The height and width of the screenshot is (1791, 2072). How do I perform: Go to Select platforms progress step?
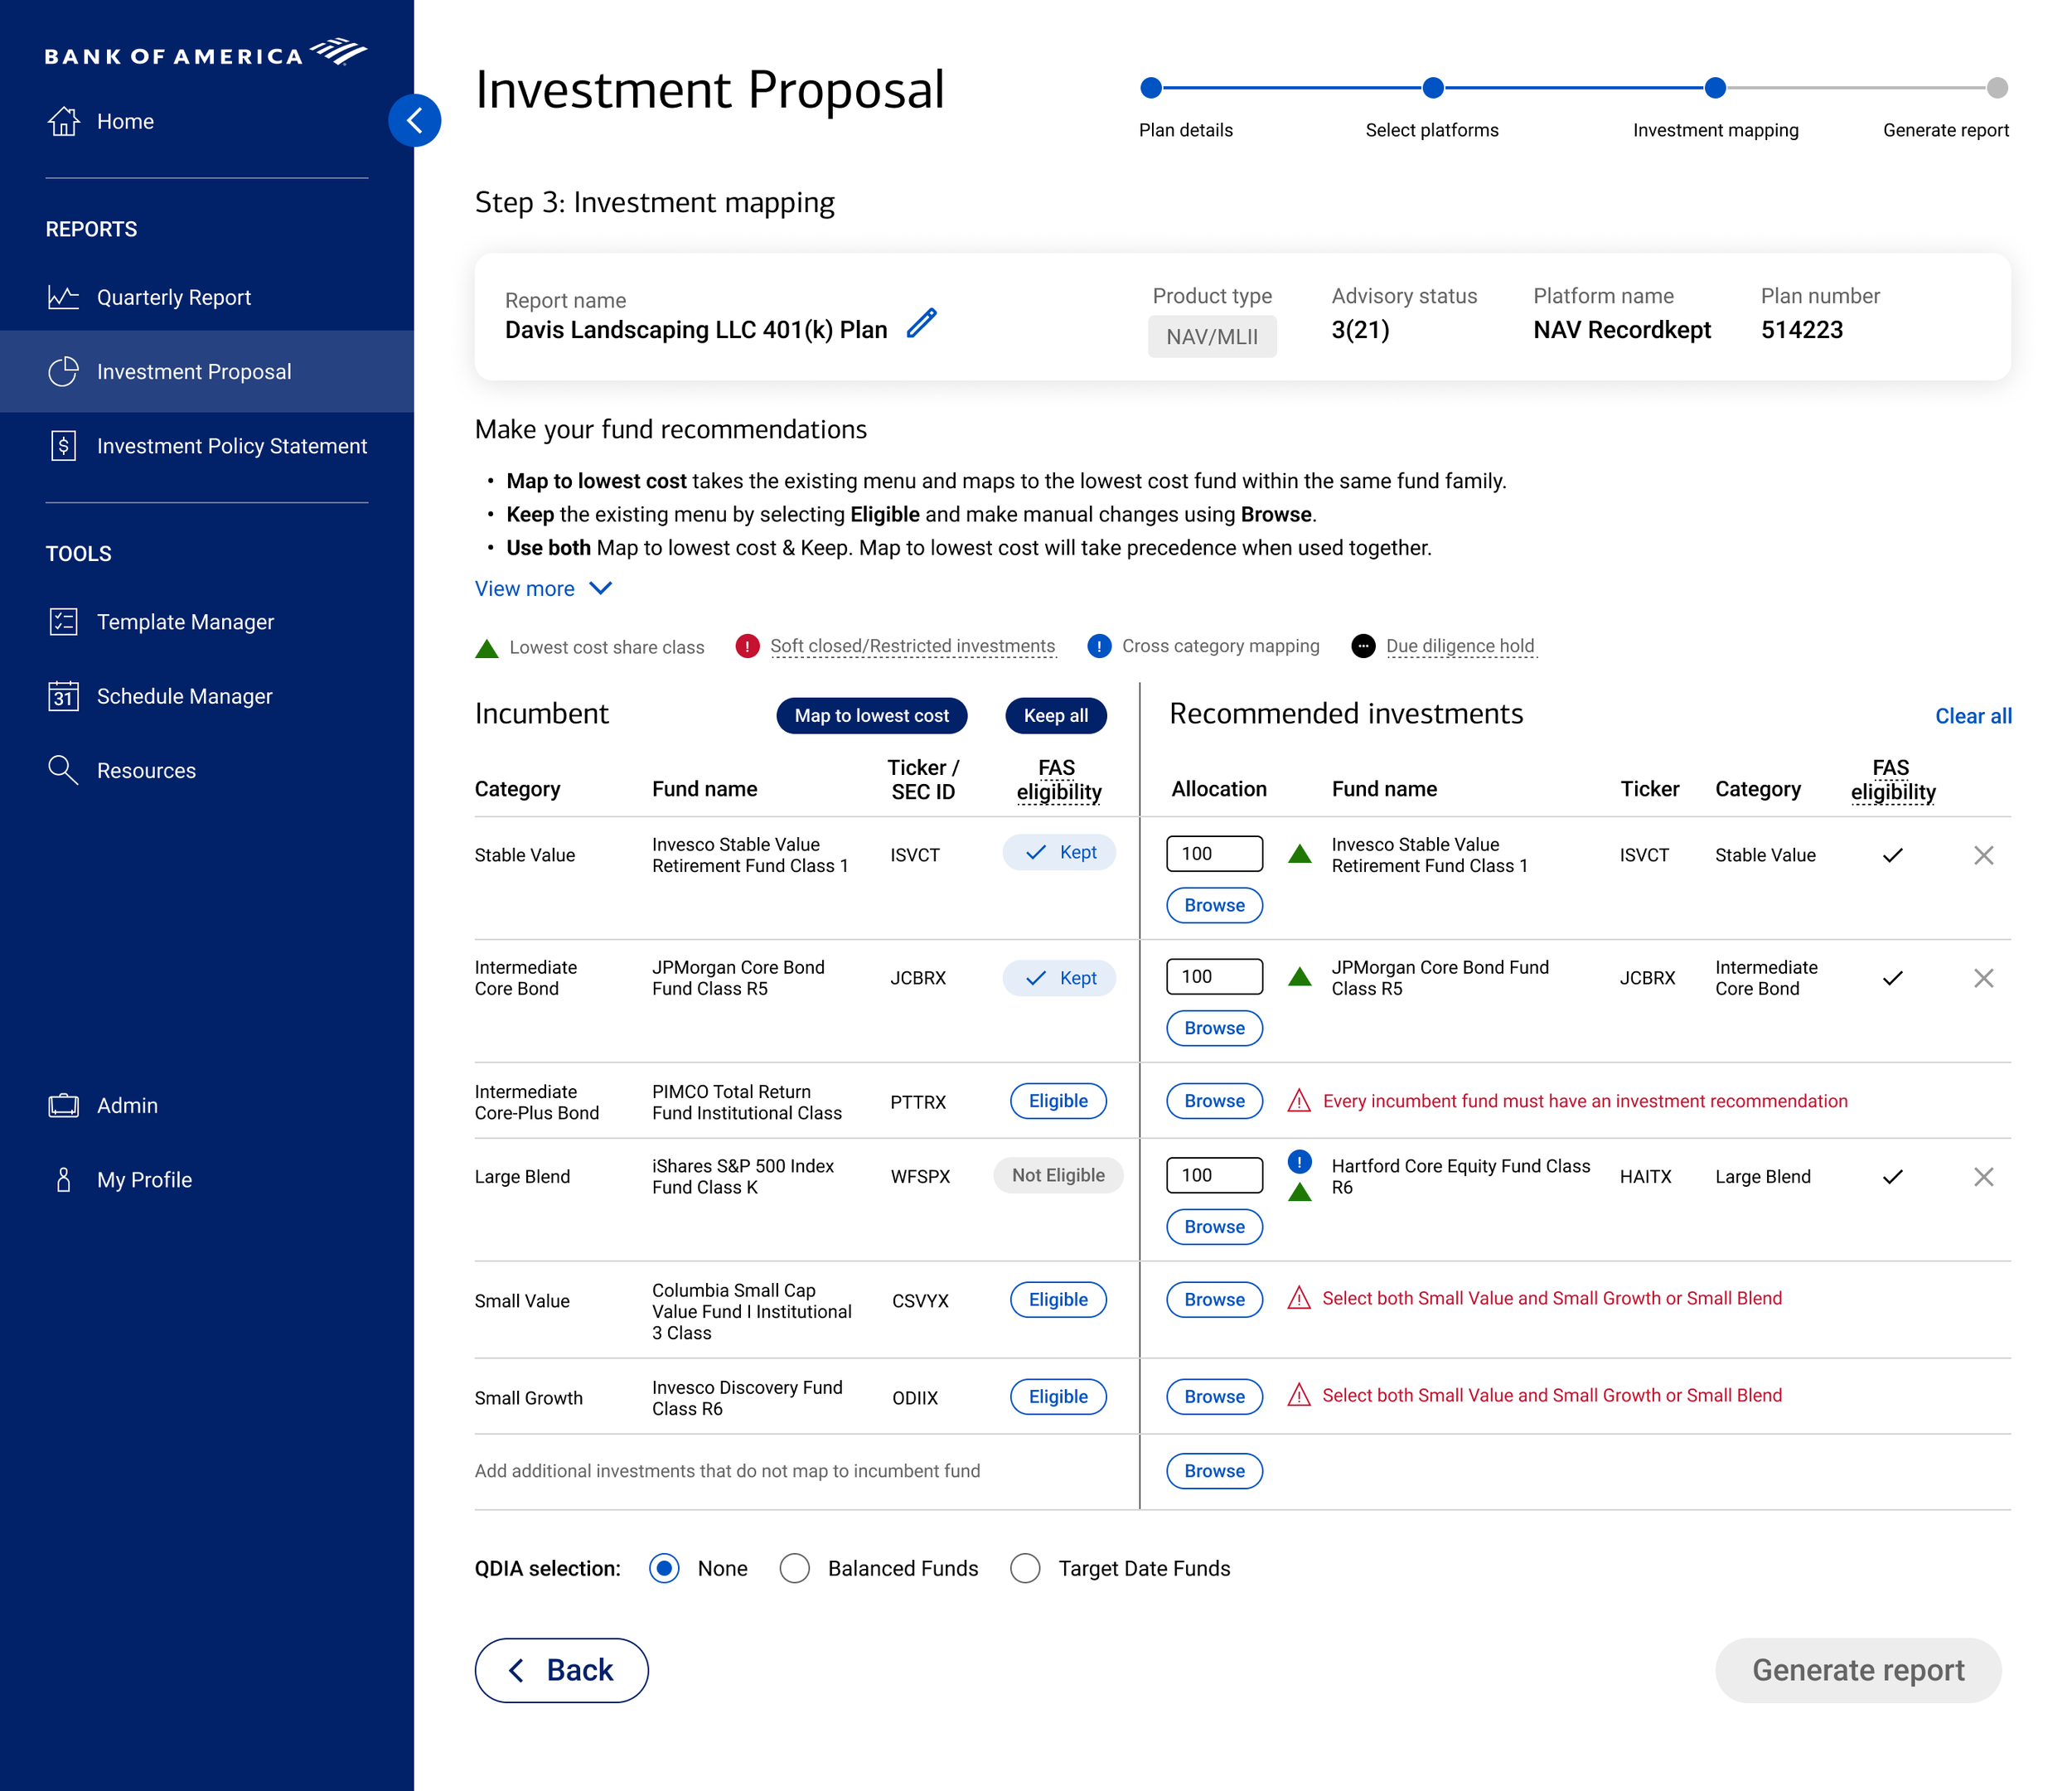pos(1432,88)
